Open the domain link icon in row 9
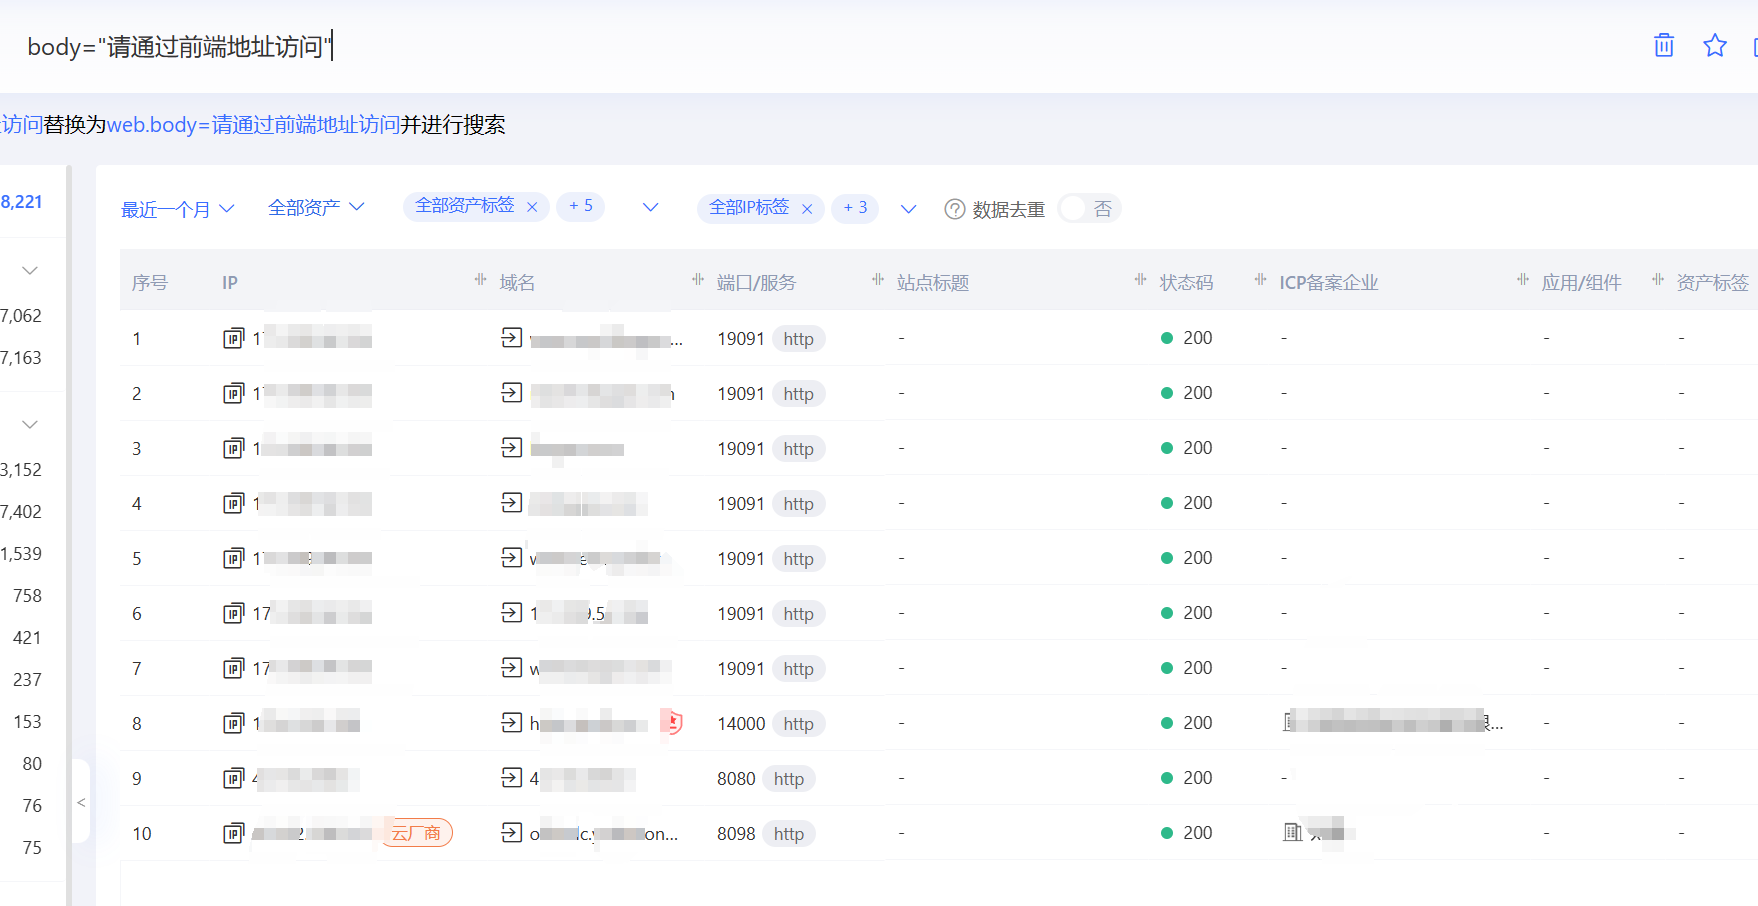The height and width of the screenshot is (906, 1758). point(510,778)
